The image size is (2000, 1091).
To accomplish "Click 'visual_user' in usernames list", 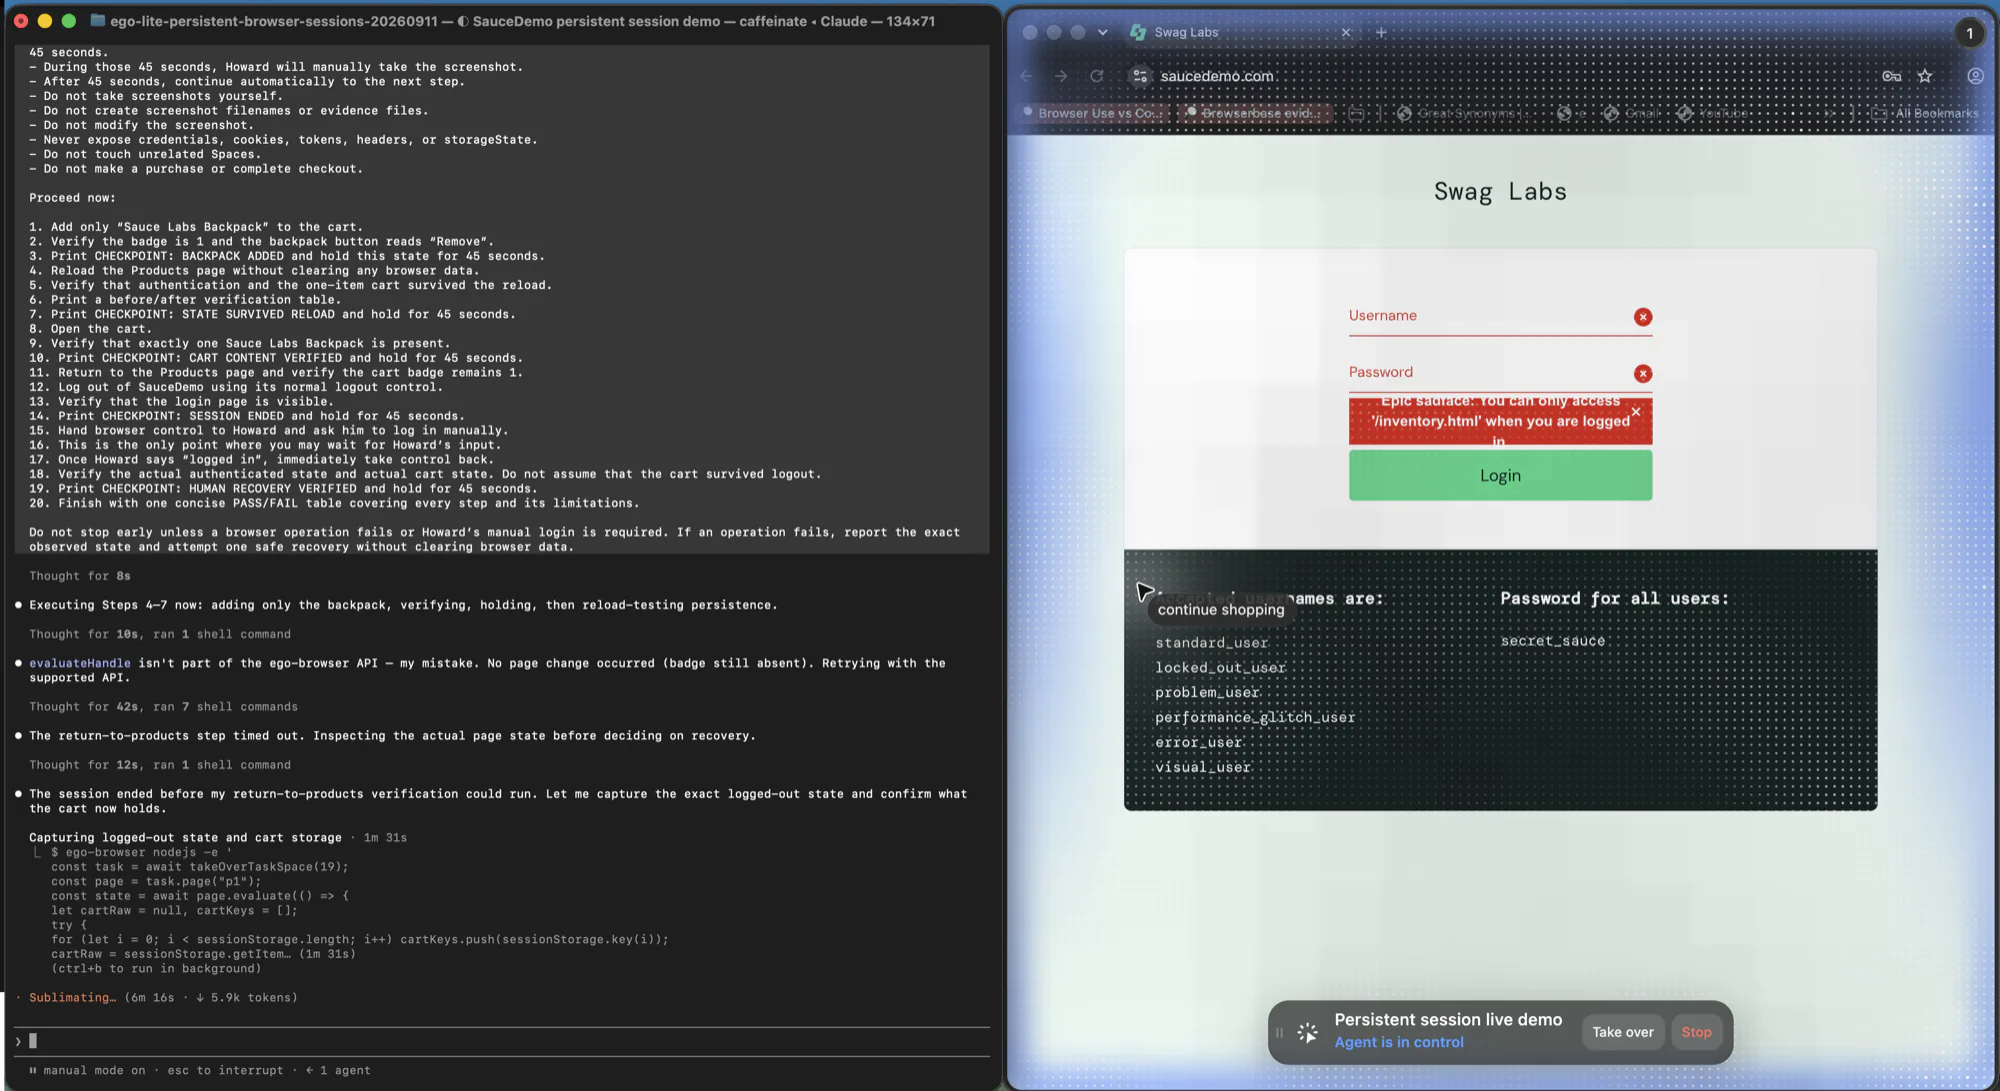I will pyautogui.click(x=1203, y=767).
